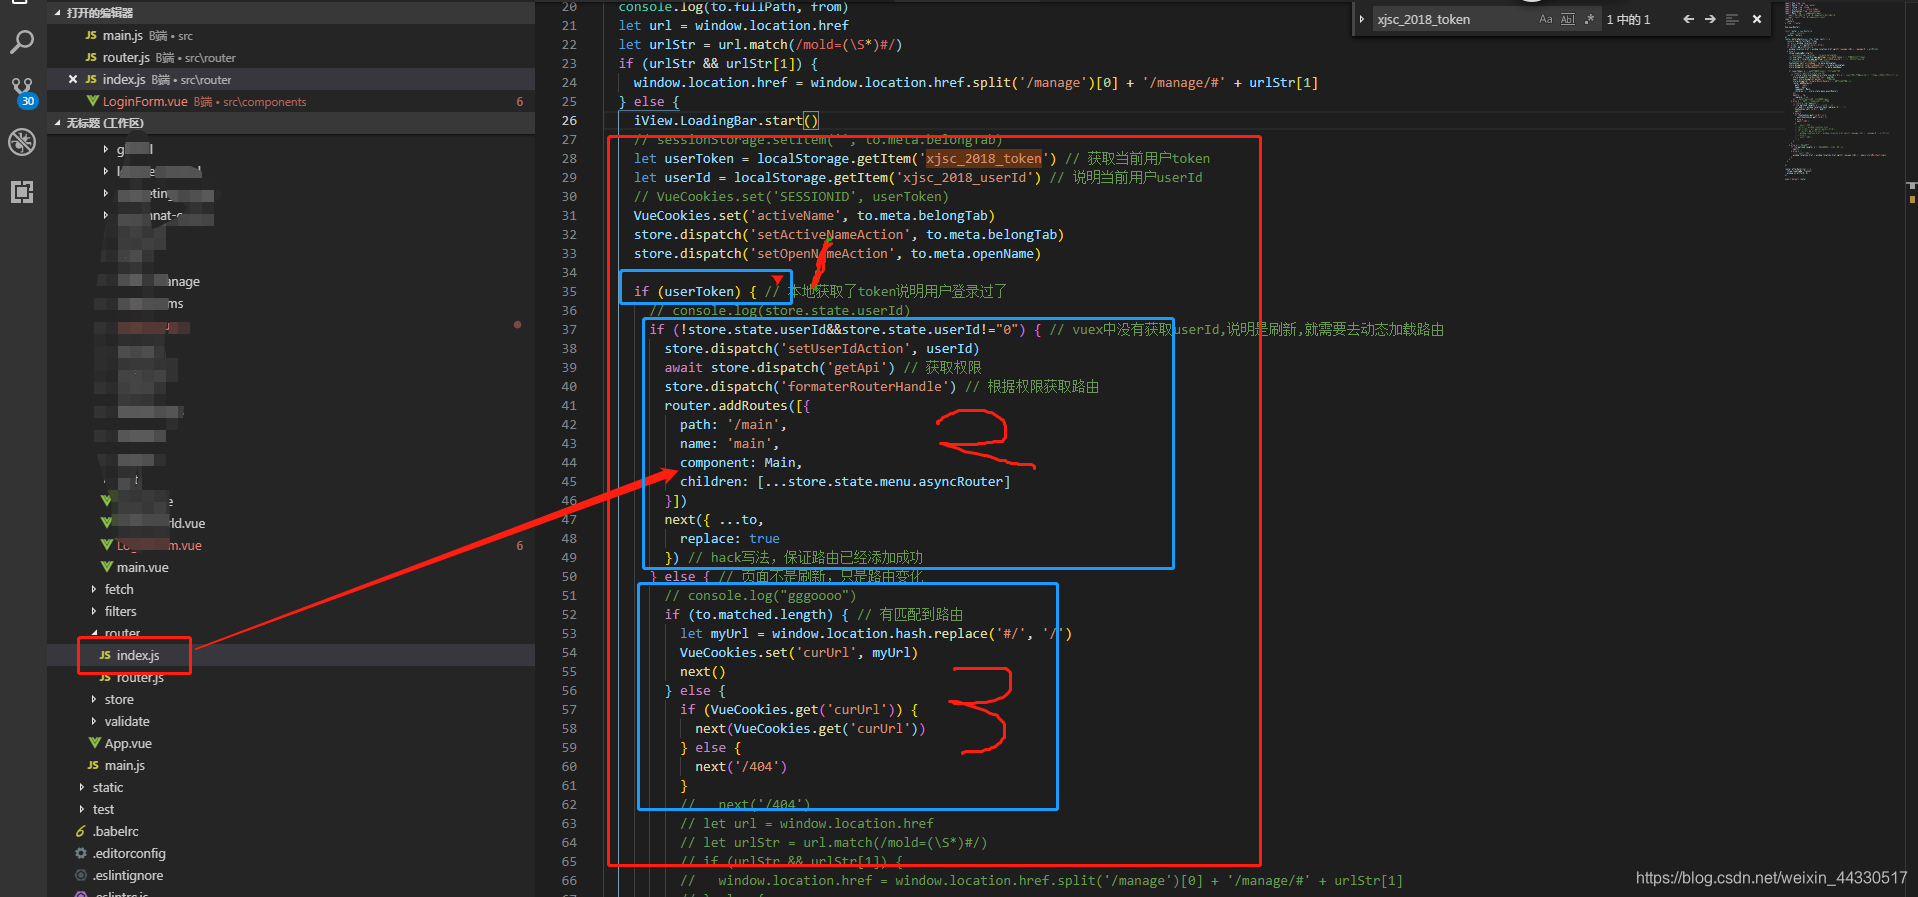Click line number 35 in gutter
The width and height of the screenshot is (1918, 897).
click(x=569, y=291)
